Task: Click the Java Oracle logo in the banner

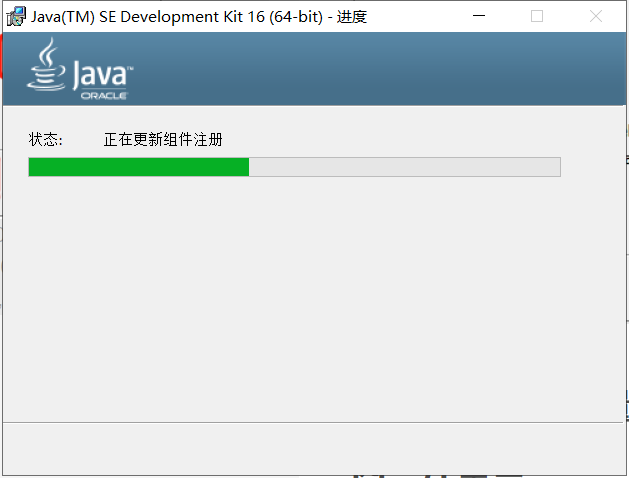Action: pos(80,69)
